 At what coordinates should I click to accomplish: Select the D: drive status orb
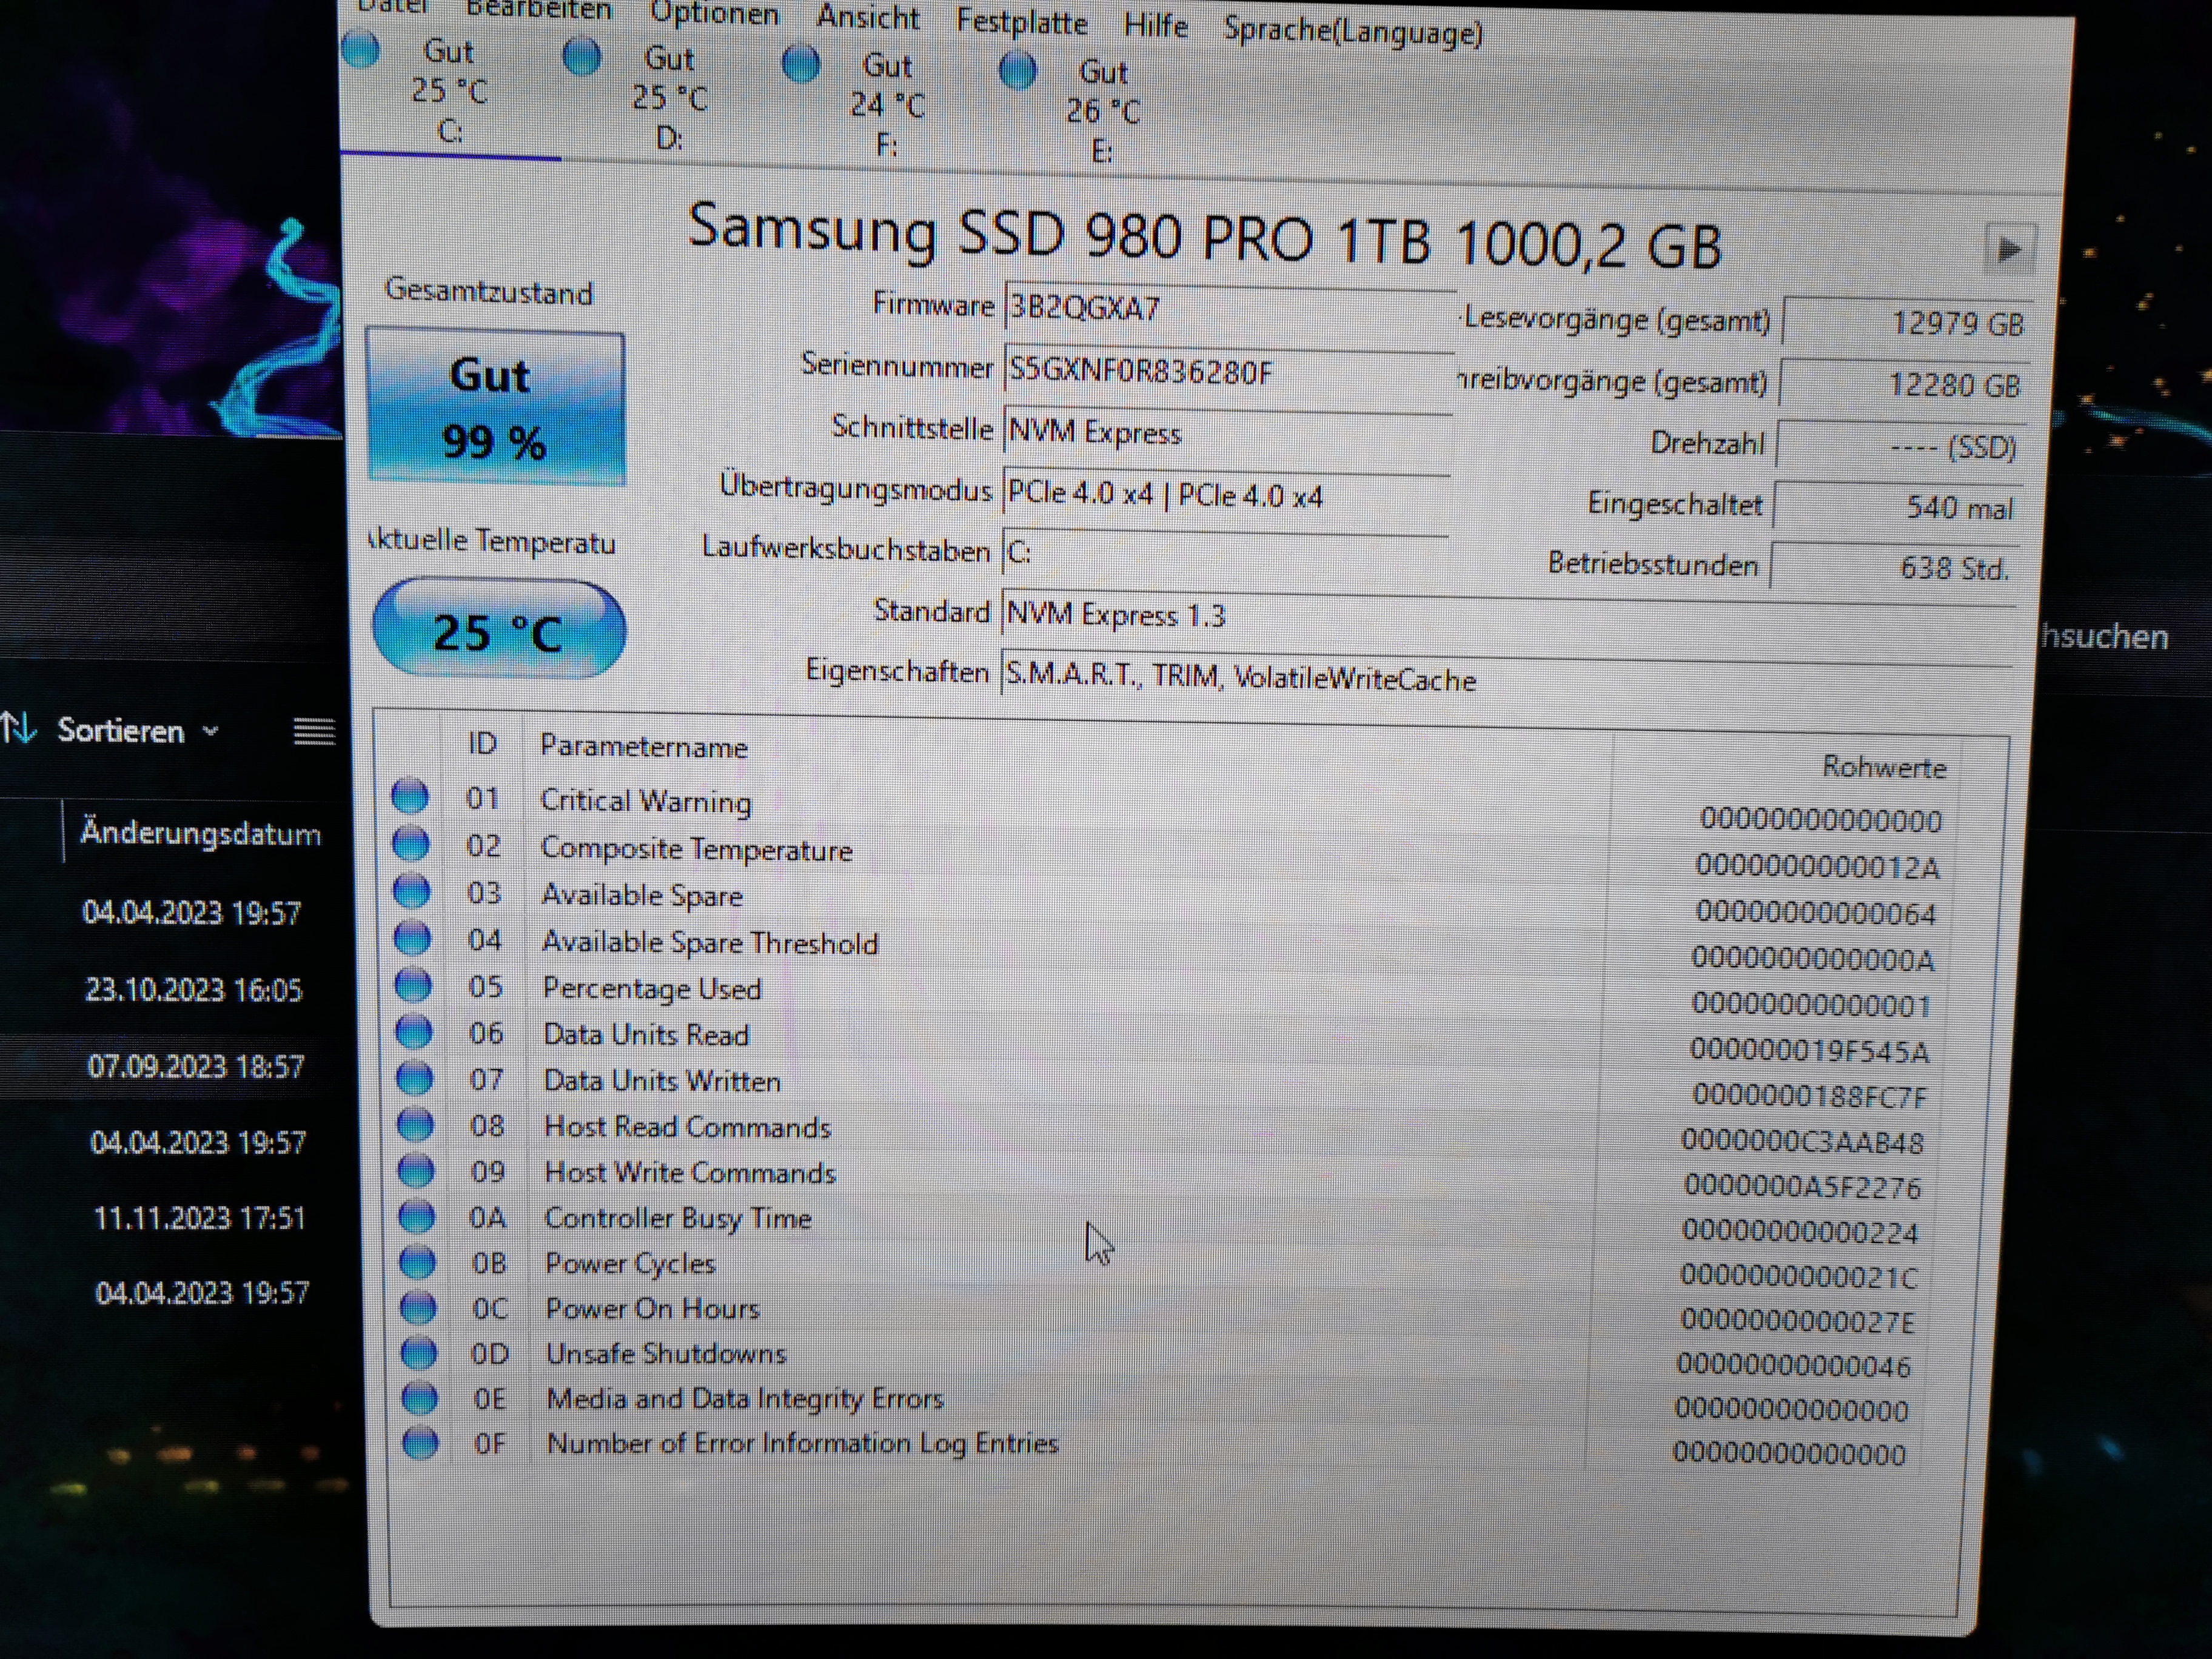pos(581,56)
